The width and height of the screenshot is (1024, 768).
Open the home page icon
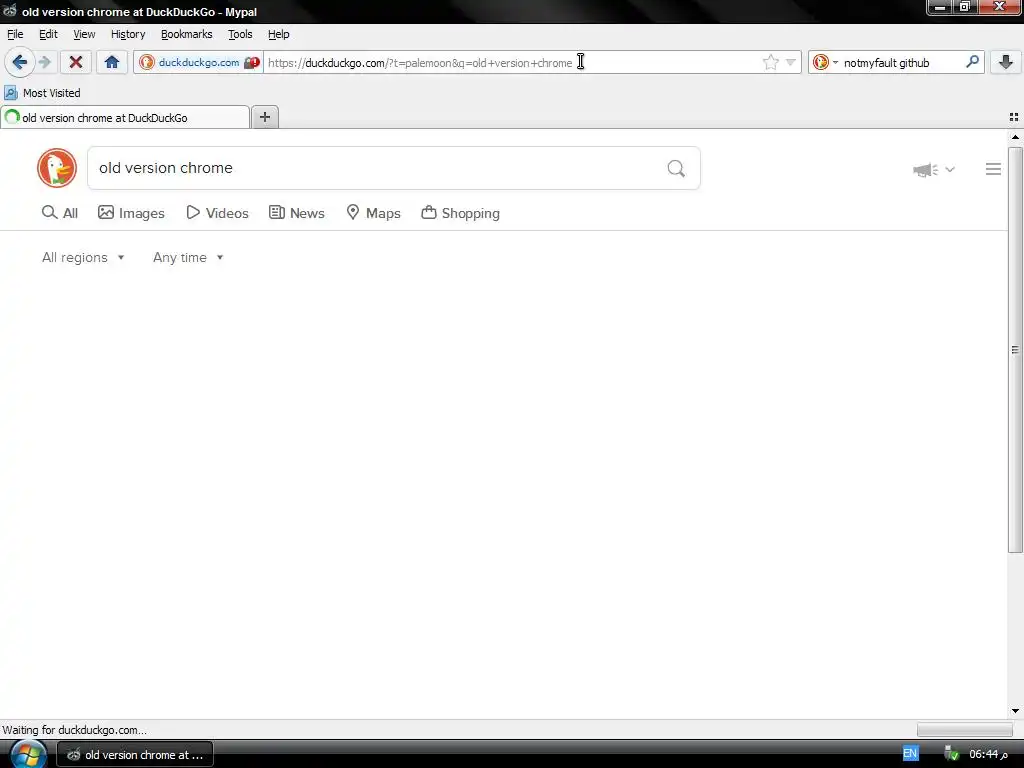[112, 62]
